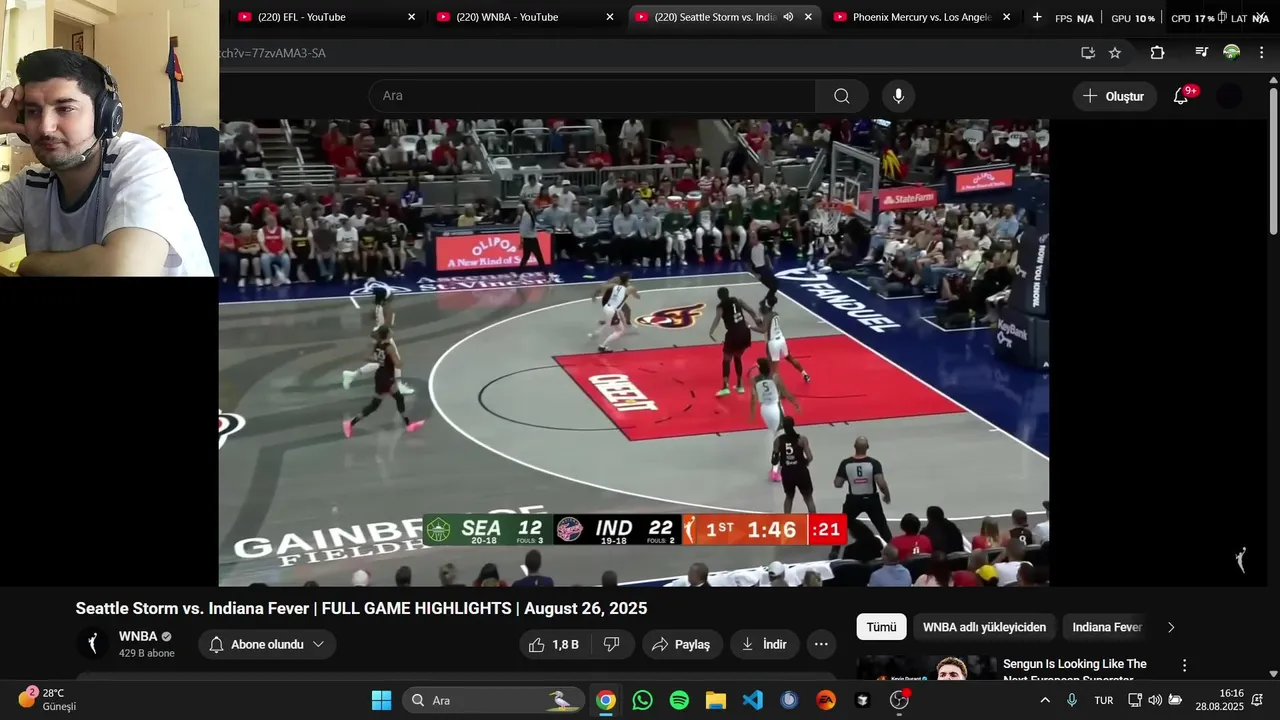Close the Phoenix Mercury tab

(x=1006, y=17)
